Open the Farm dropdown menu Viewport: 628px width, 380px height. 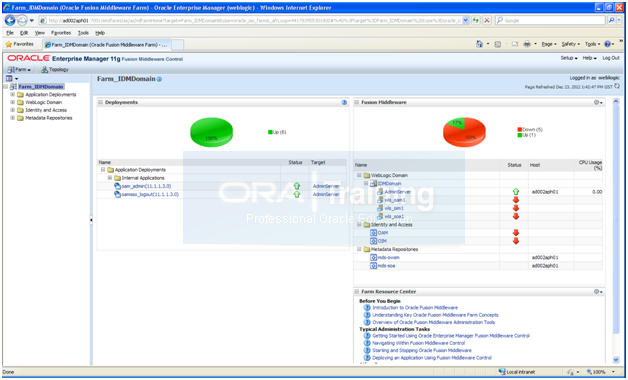coord(19,70)
